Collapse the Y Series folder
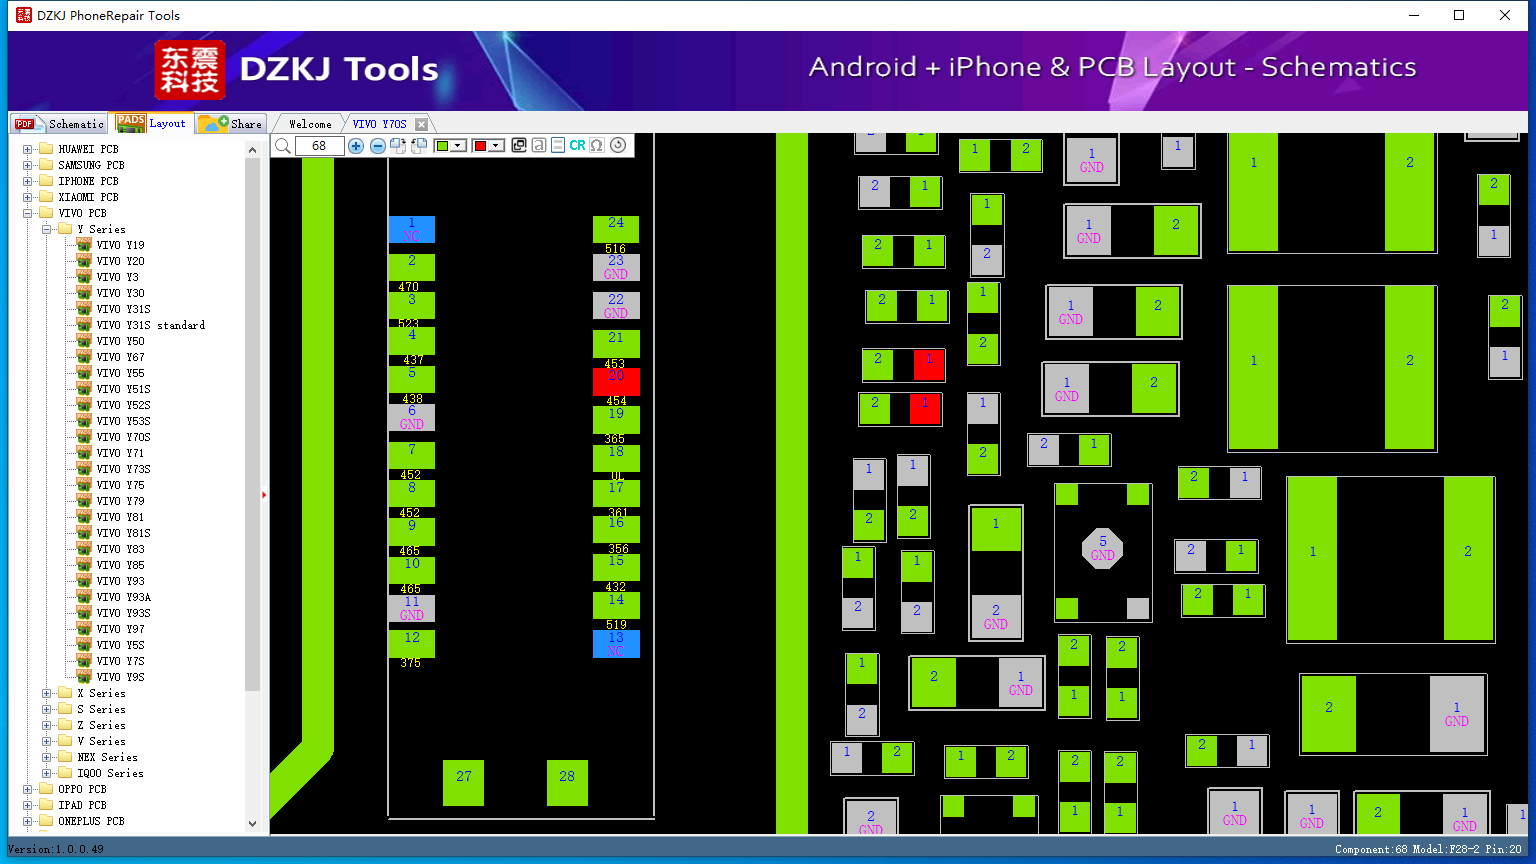The image size is (1536, 864). [47, 229]
